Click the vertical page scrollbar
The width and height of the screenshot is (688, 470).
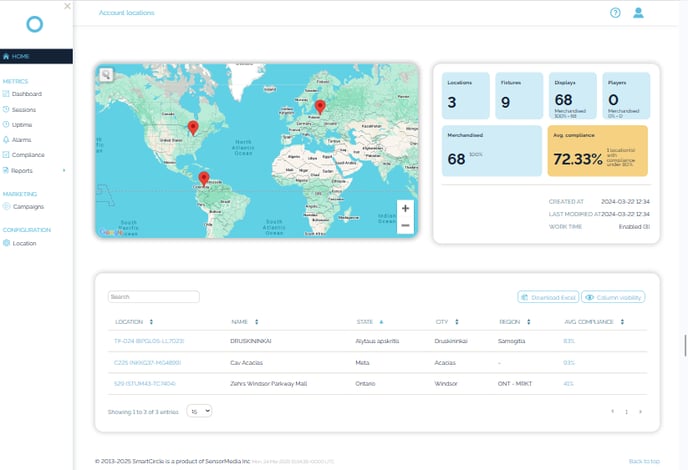coord(685,346)
